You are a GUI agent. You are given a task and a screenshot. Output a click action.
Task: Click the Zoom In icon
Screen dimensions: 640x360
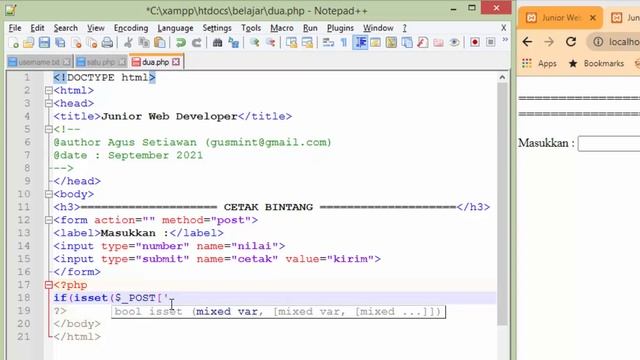[x=254, y=42]
